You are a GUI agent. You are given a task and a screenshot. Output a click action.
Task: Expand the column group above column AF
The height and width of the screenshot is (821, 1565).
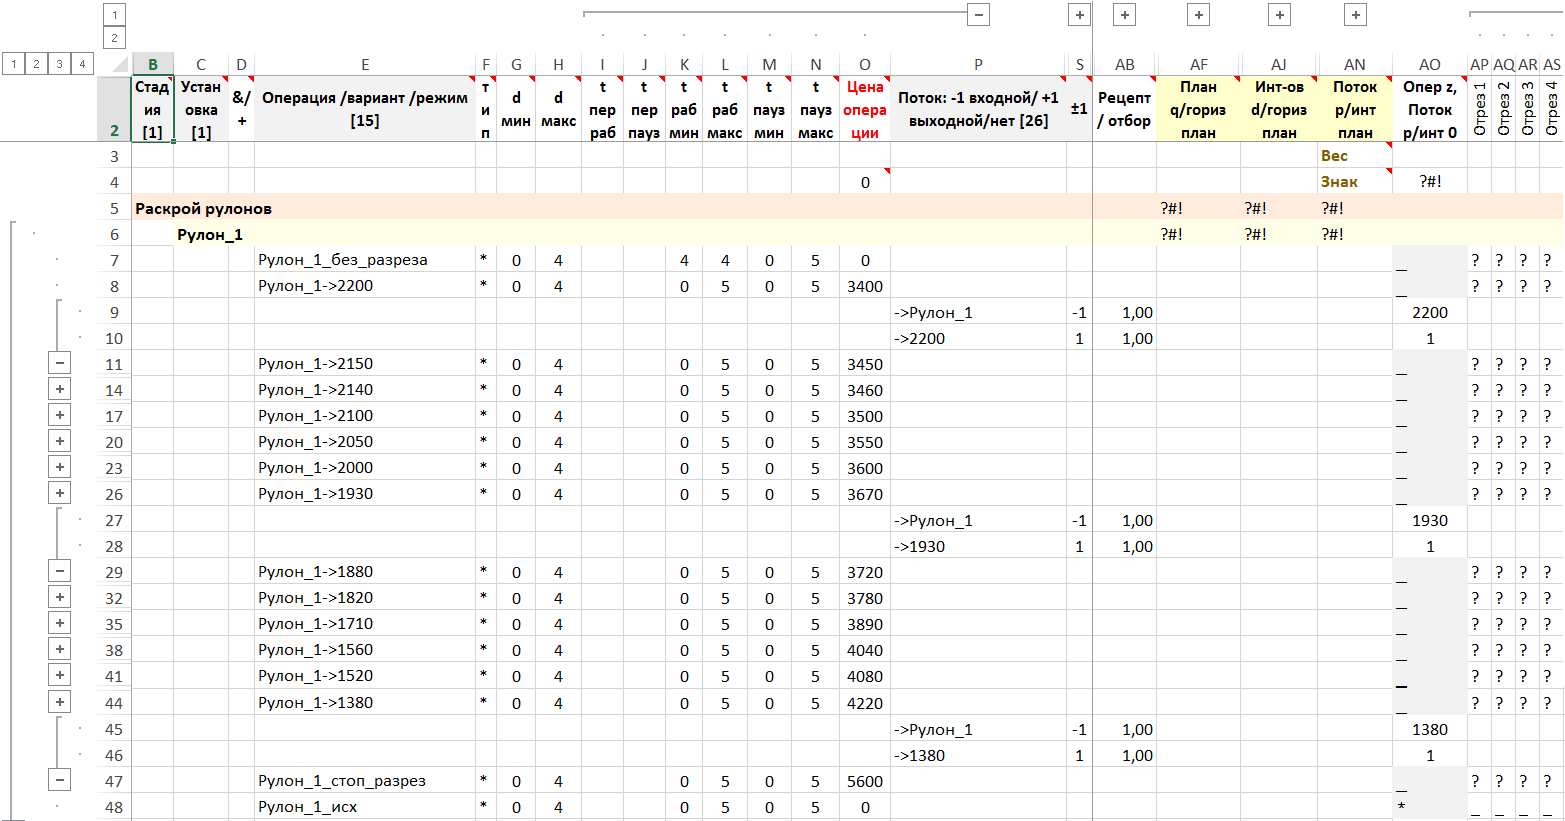pos(1198,14)
